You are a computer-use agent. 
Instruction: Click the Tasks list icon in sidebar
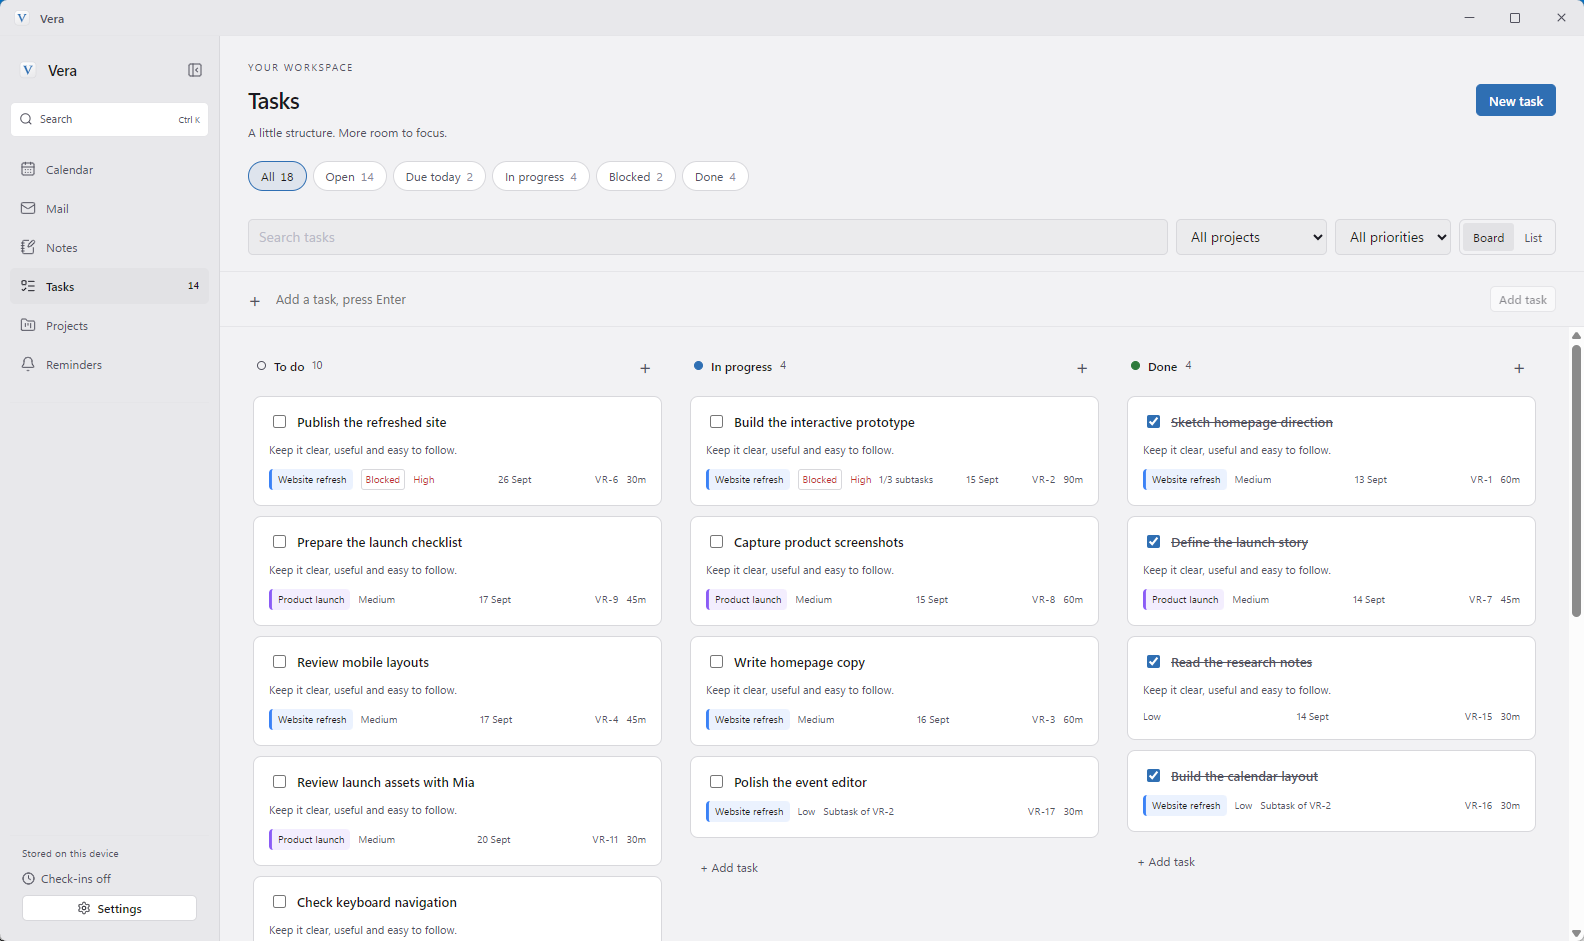click(28, 286)
